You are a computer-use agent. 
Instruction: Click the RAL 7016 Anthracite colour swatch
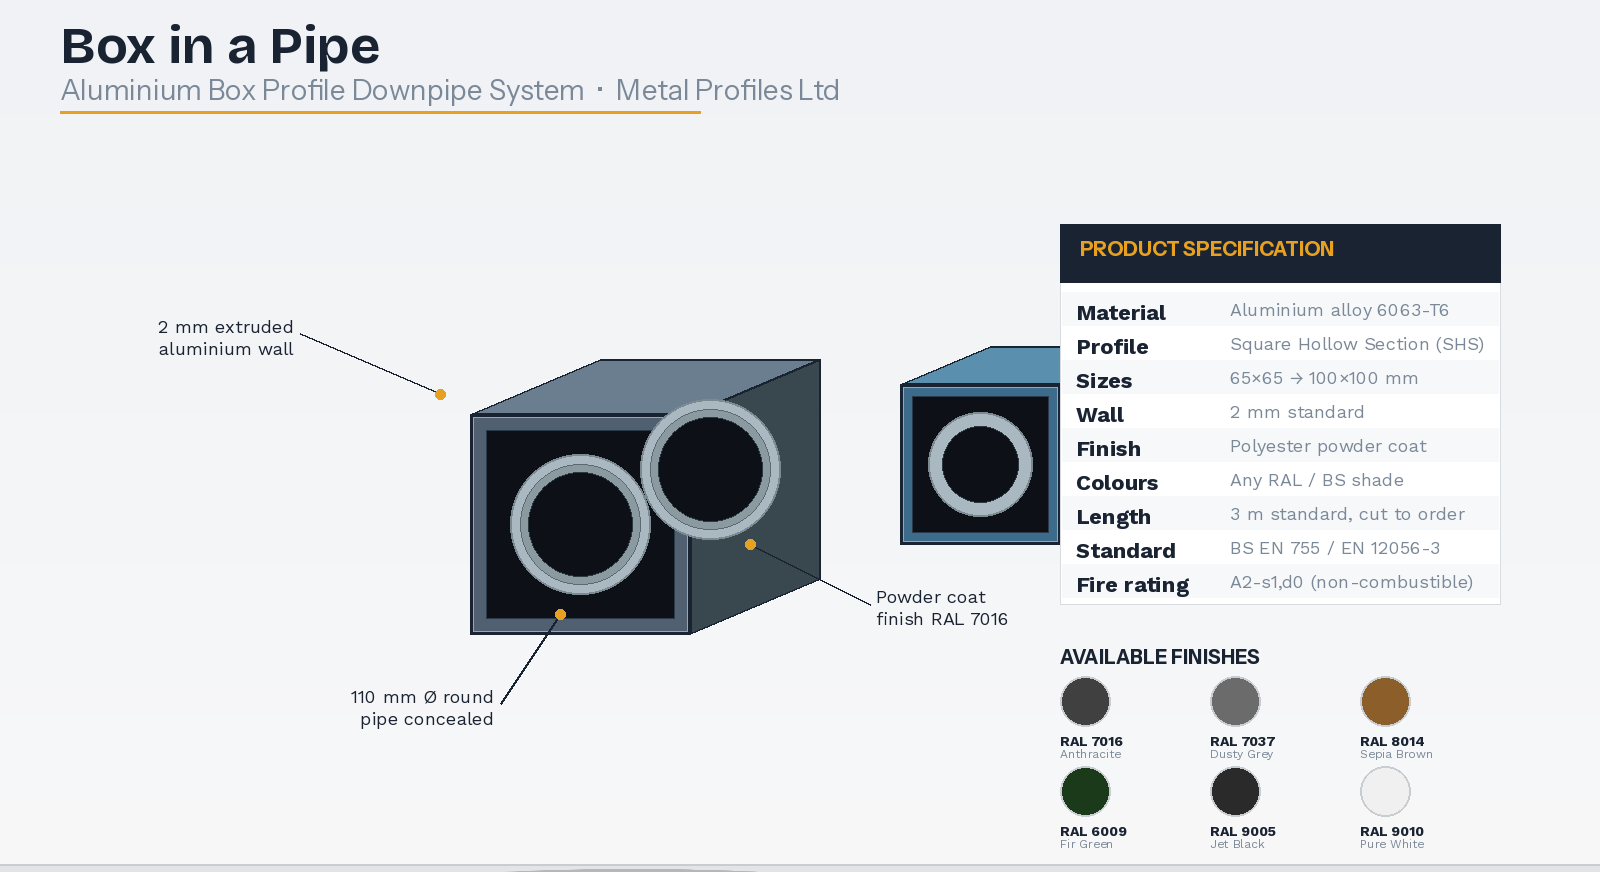tap(1085, 701)
